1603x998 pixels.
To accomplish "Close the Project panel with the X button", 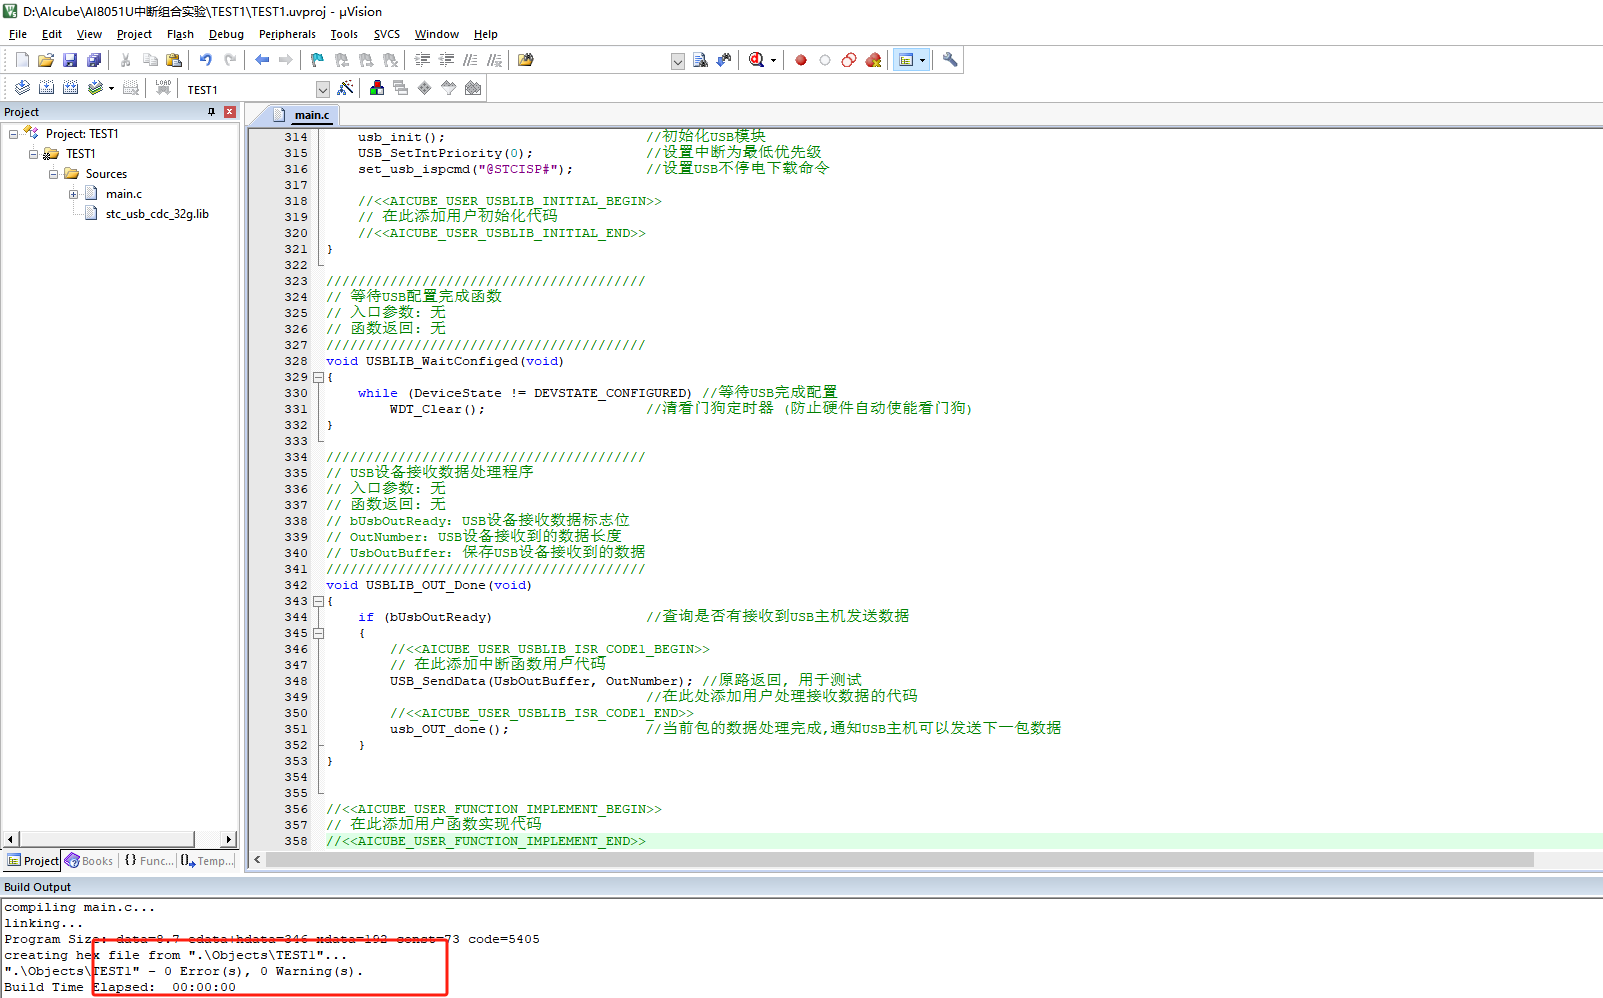I will point(230,112).
